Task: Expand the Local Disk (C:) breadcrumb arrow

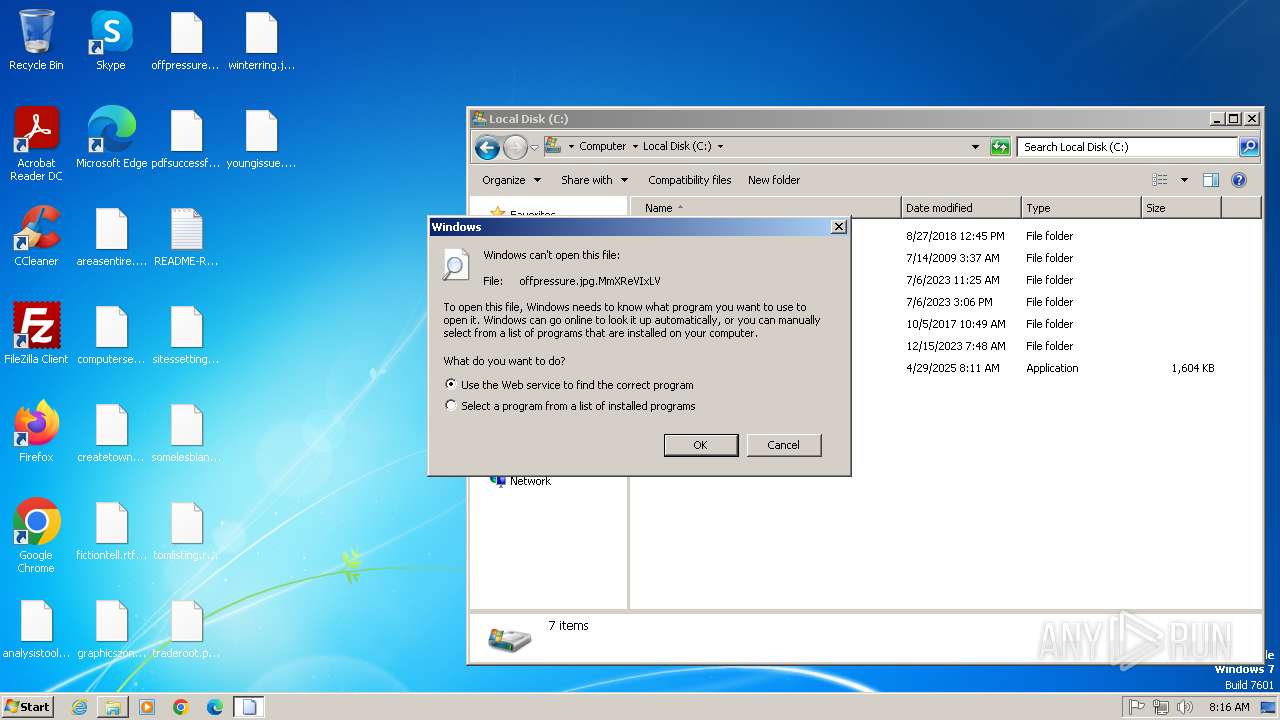Action: tap(720, 146)
